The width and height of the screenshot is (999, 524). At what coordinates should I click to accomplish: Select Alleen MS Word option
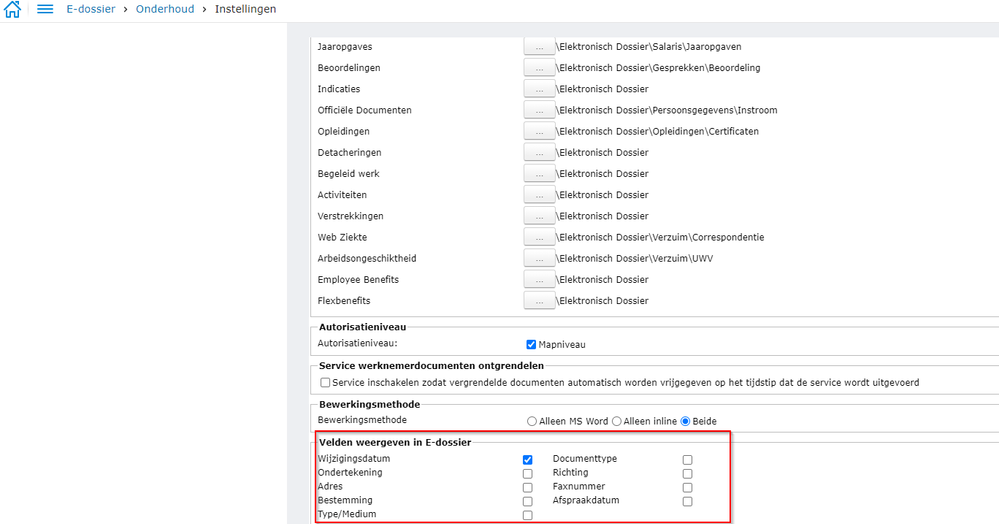(x=532, y=422)
